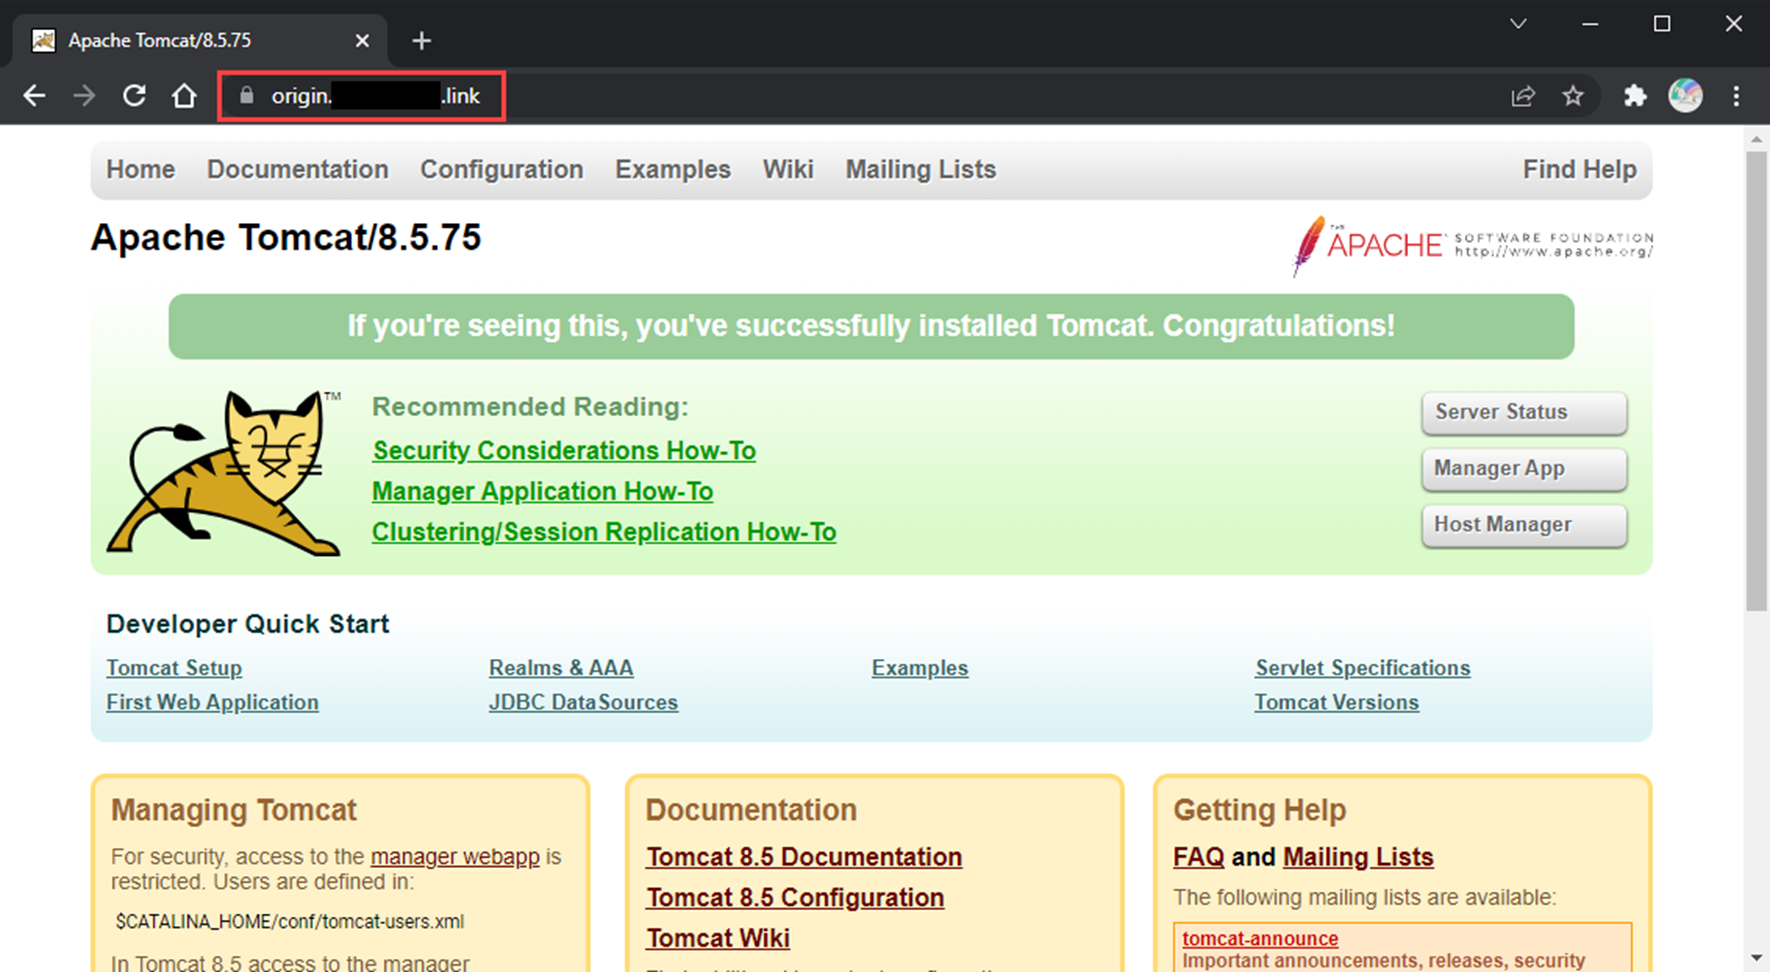Open the Servlet Specifications link

[1363, 668]
